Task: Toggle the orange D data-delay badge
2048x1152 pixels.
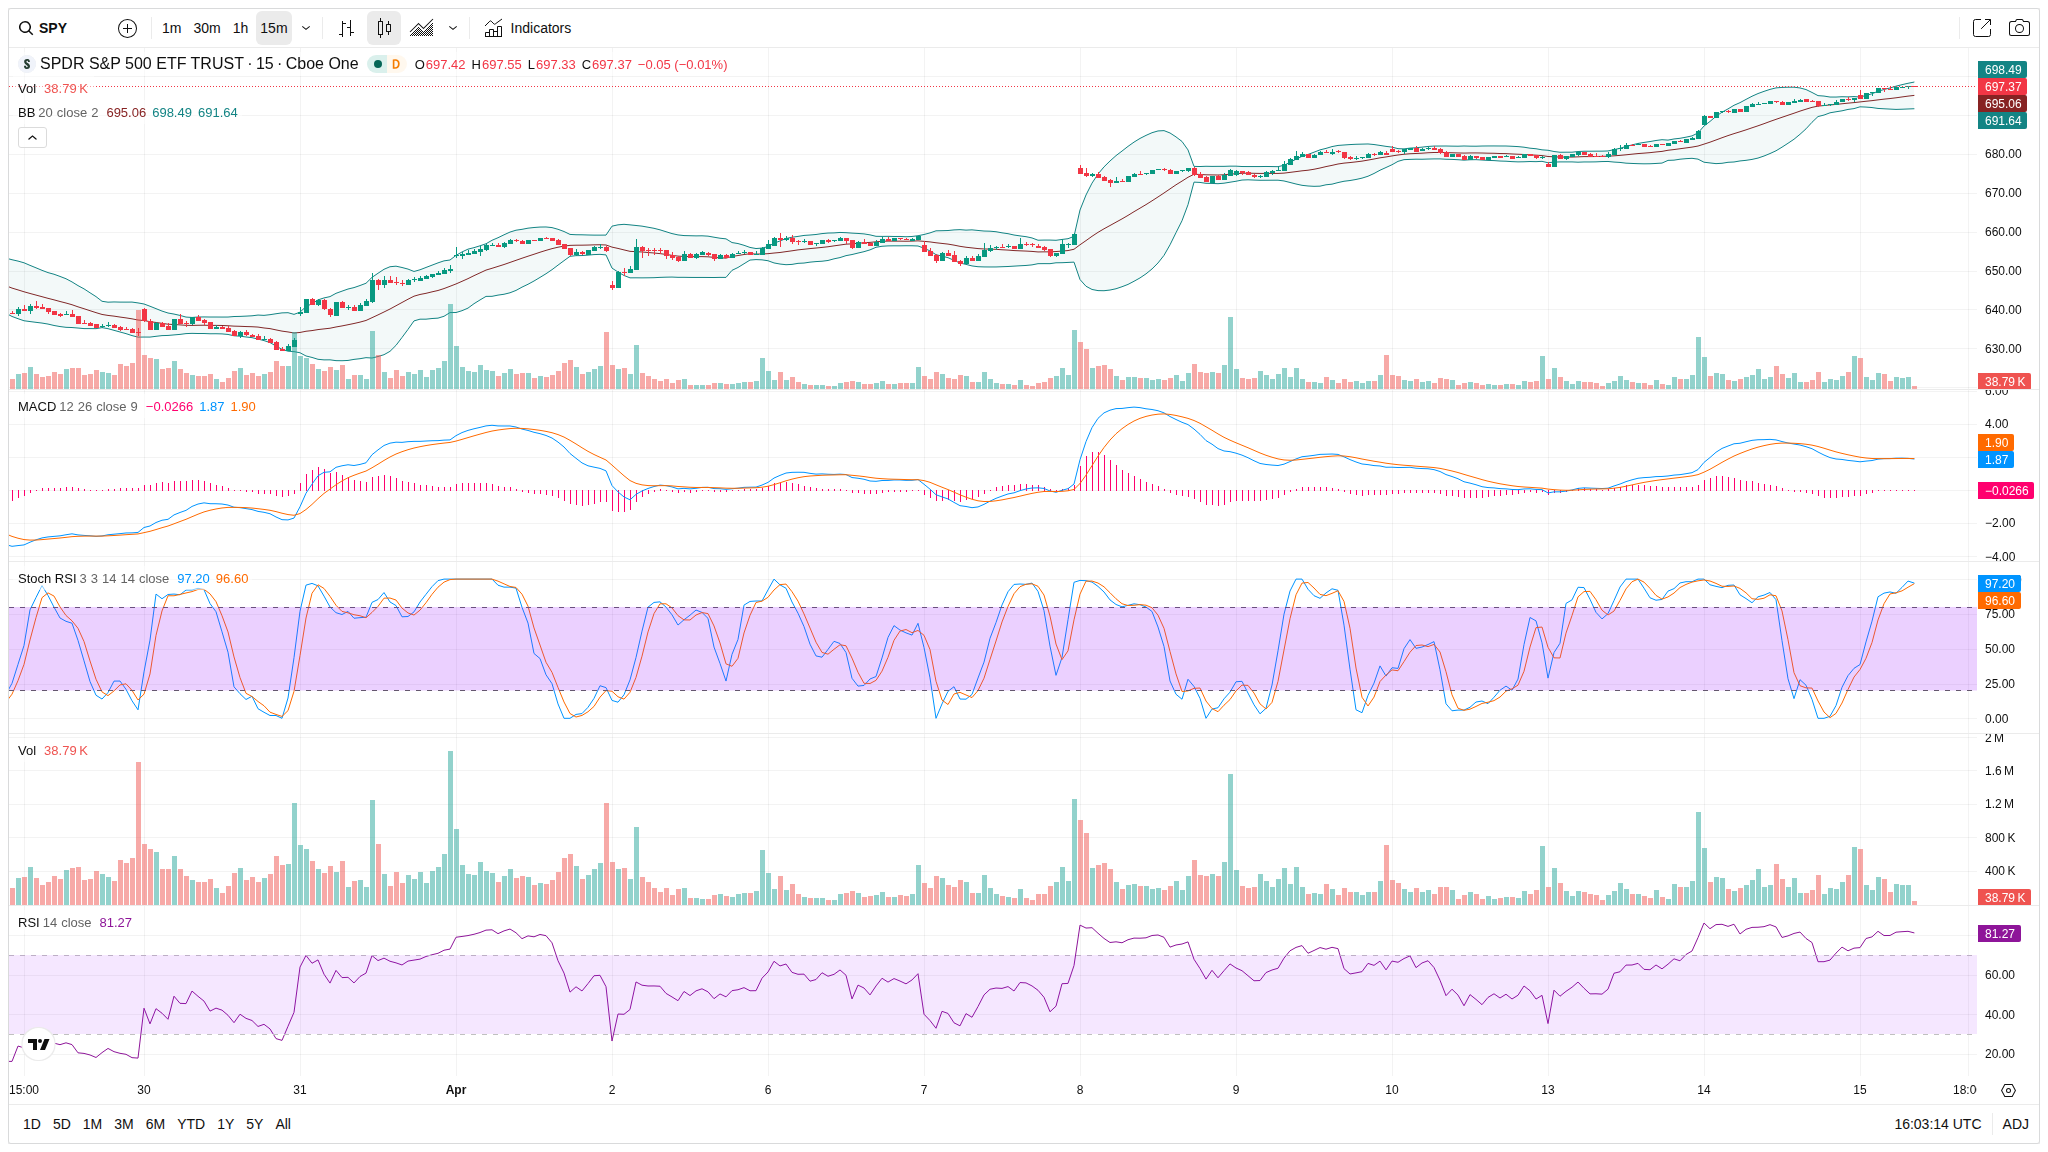Action: [396, 64]
